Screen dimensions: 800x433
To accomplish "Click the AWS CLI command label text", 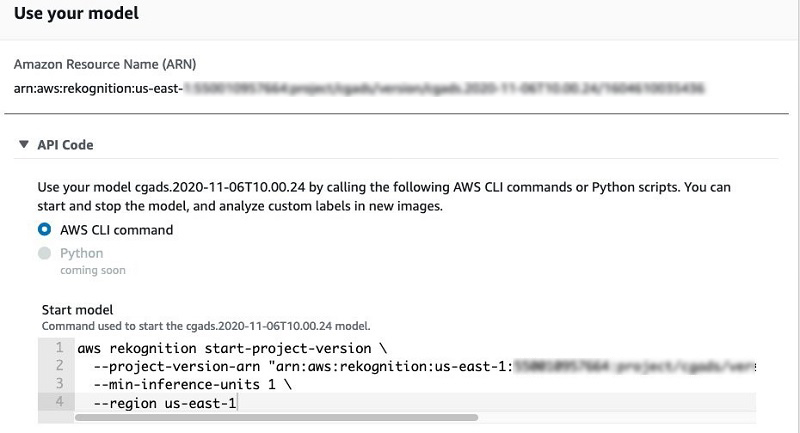I will (x=117, y=230).
